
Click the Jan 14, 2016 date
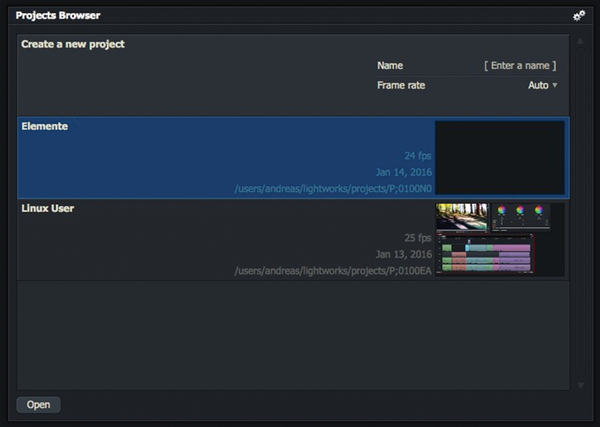[x=404, y=172]
